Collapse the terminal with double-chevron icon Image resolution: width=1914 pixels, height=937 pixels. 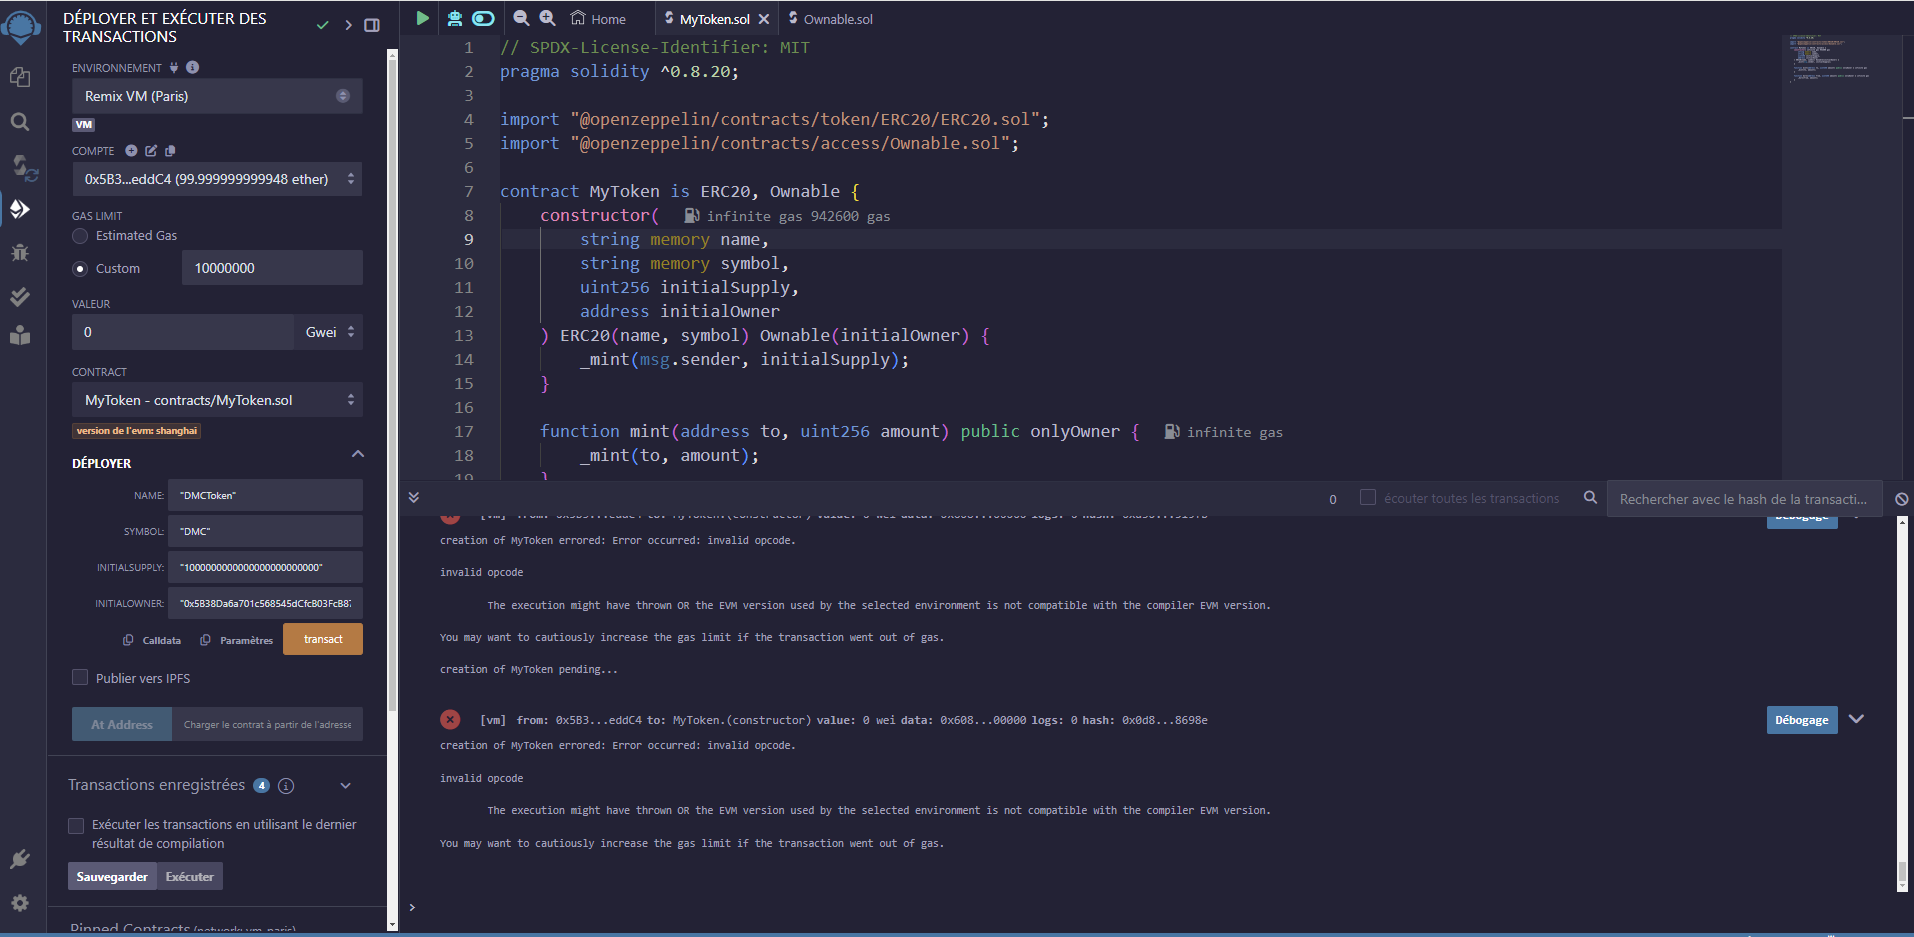tap(413, 497)
